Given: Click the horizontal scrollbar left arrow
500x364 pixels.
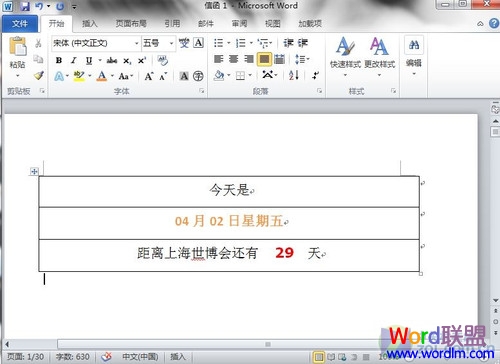Looking at the screenshot, I should [x=7, y=344].
